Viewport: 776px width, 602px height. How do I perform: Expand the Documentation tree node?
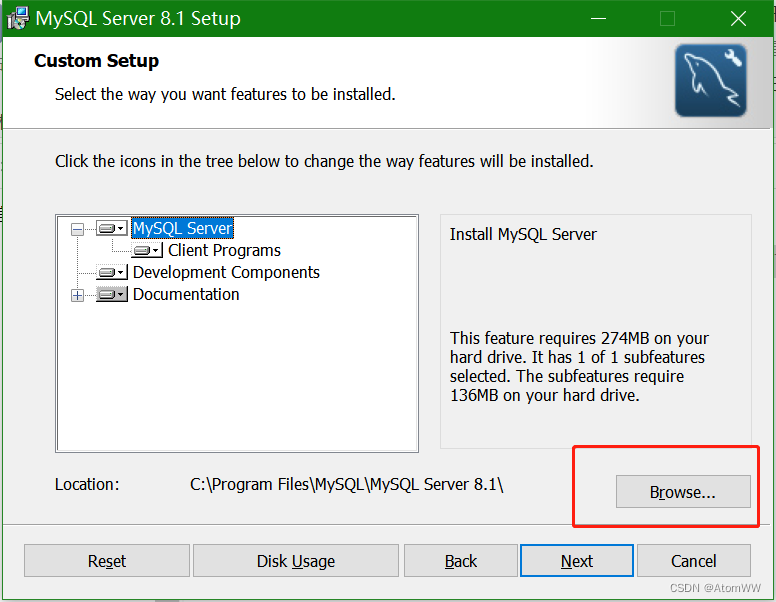pyautogui.click(x=77, y=296)
